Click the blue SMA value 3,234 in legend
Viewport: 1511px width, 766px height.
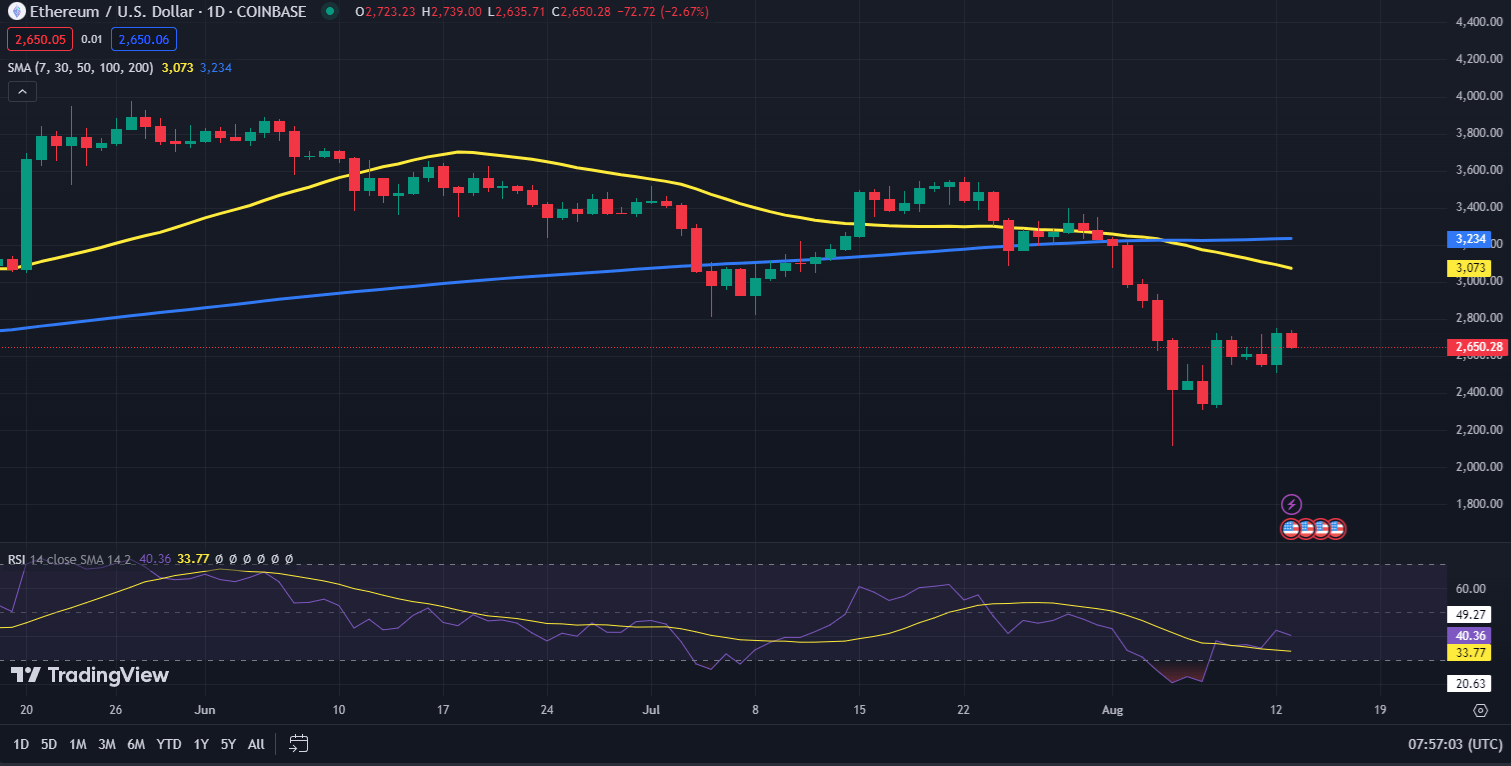216,67
